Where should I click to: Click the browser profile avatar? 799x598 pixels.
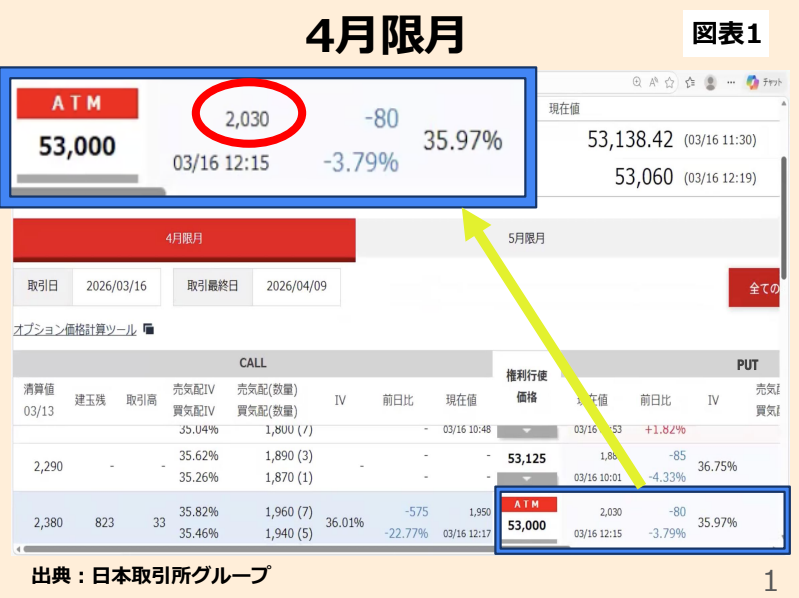click(x=710, y=83)
